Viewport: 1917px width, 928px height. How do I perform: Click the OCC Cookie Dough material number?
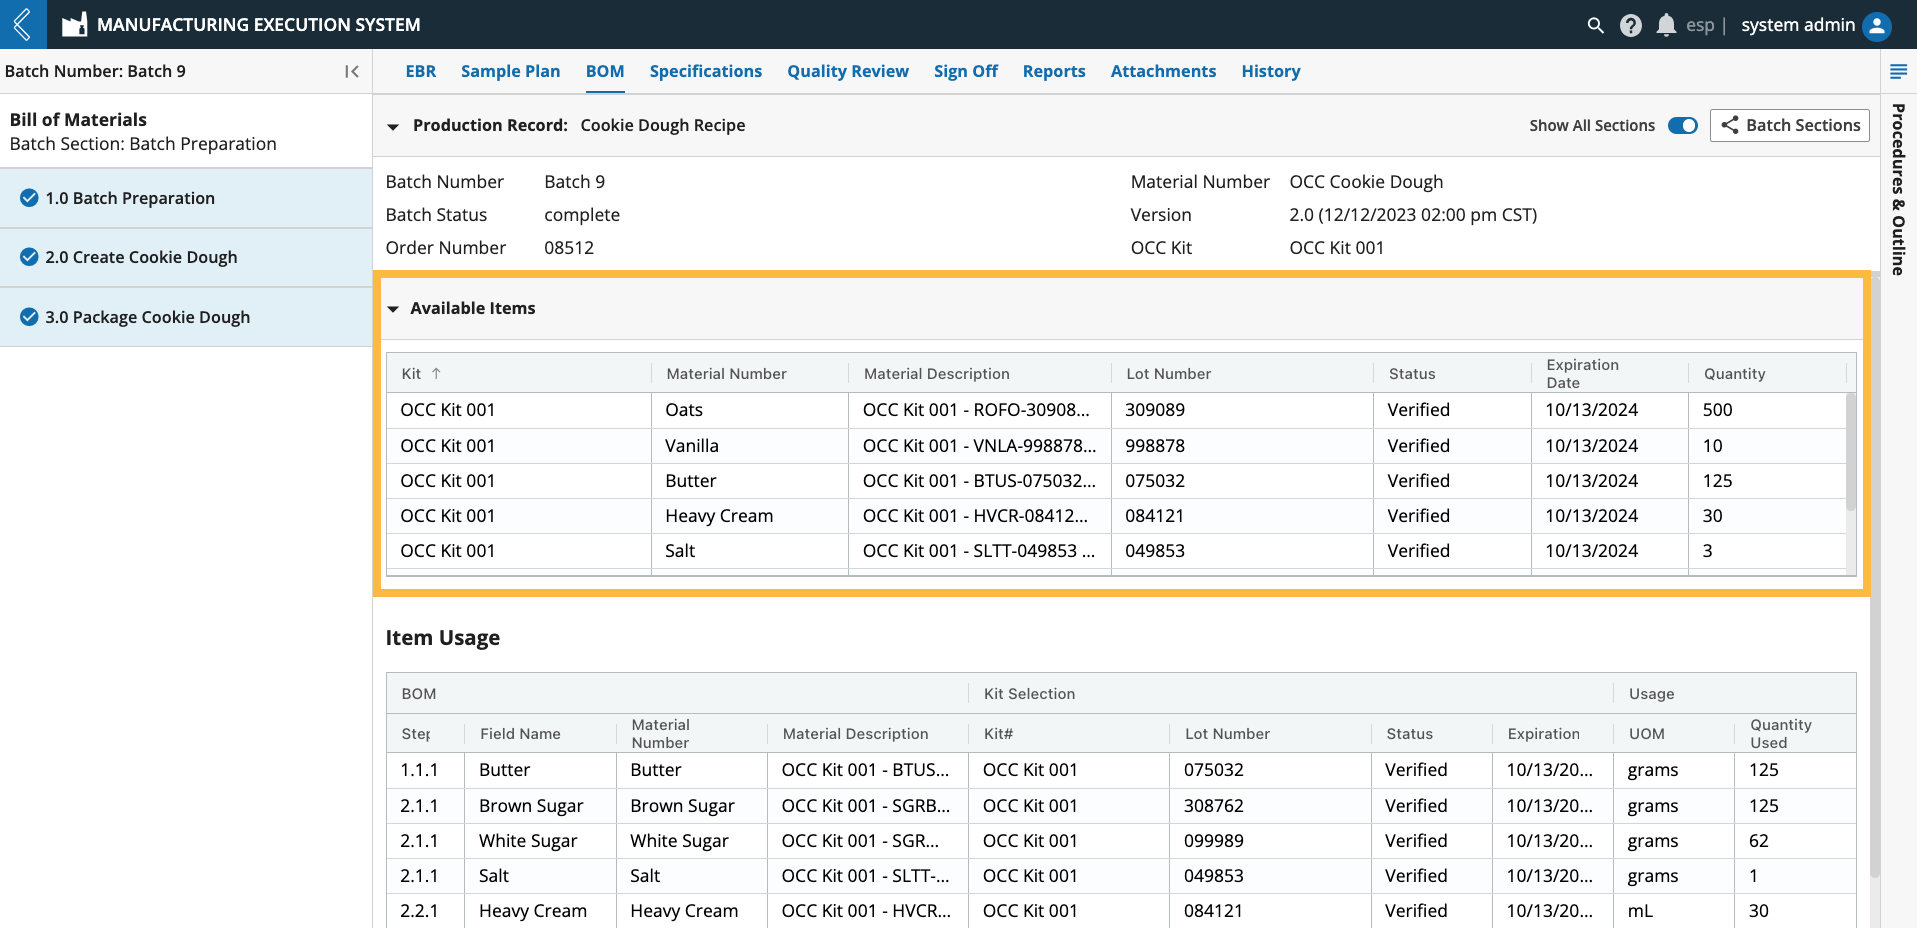[x=1366, y=182]
